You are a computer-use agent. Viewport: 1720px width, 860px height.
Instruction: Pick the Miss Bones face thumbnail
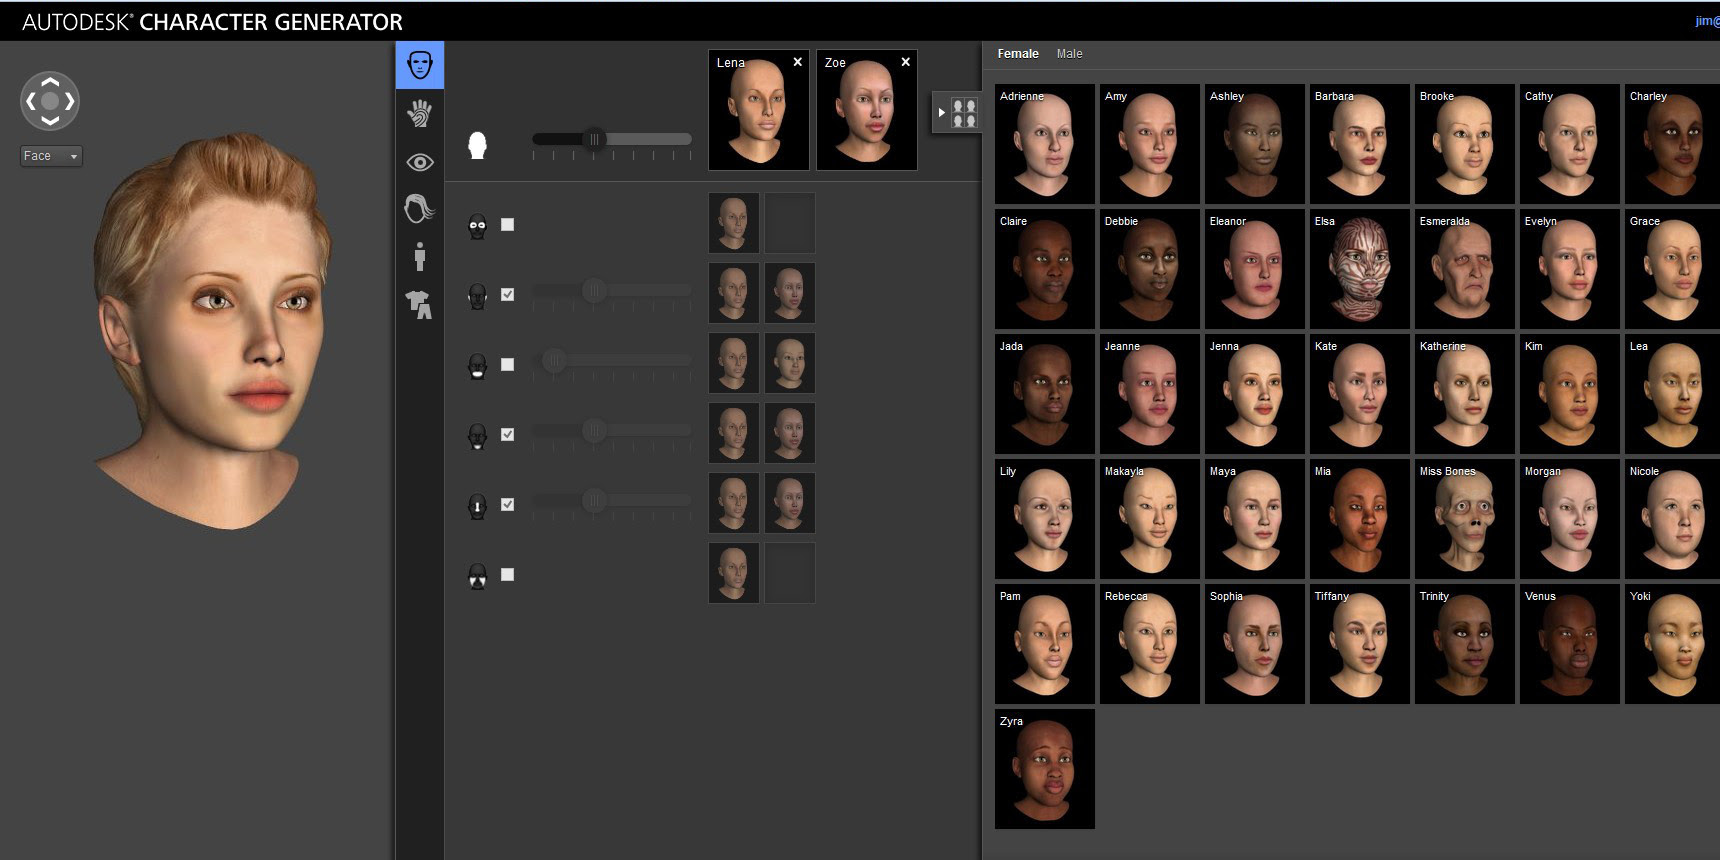click(x=1464, y=519)
